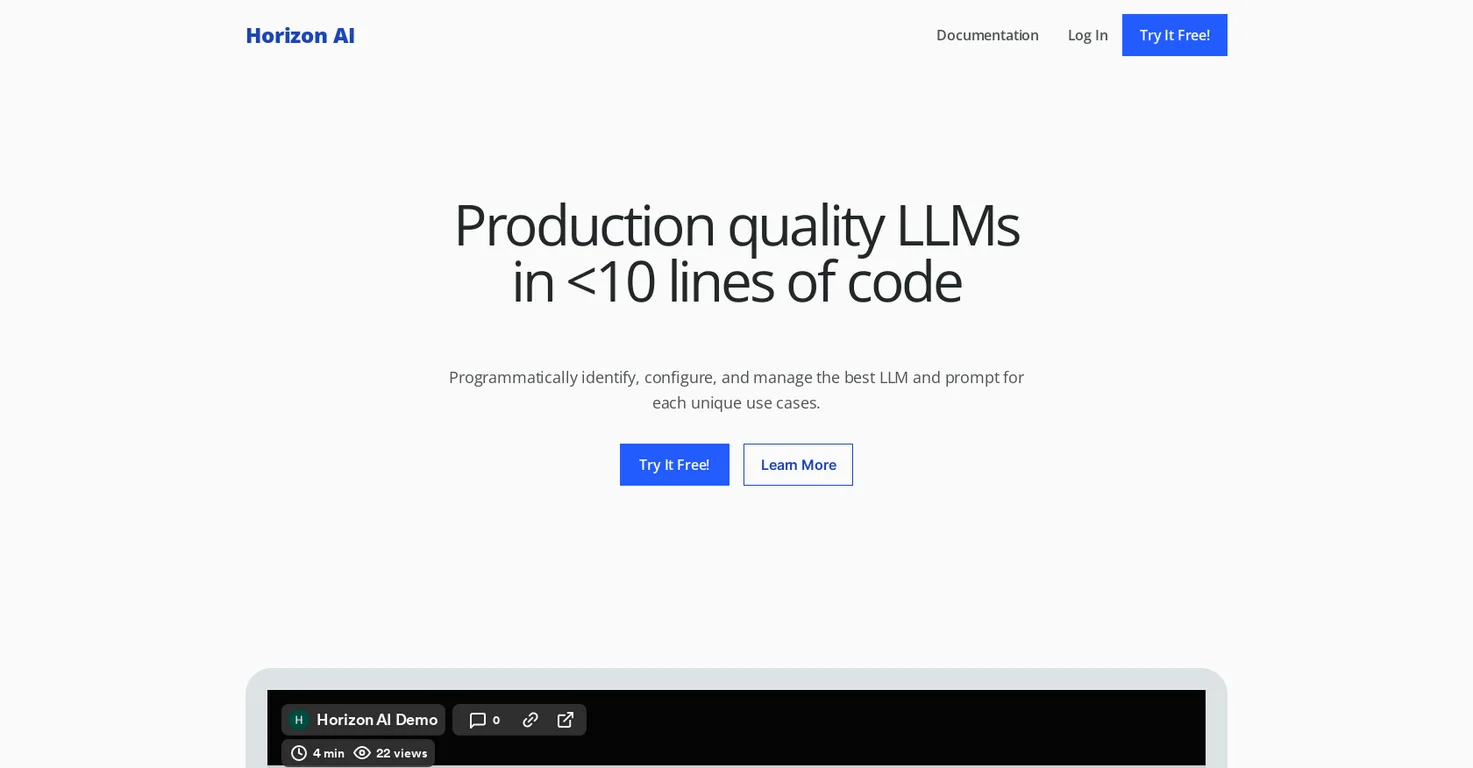The width and height of the screenshot is (1473, 768).
Task: Click Try It Free! below the headline
Action: coord(674,465)
